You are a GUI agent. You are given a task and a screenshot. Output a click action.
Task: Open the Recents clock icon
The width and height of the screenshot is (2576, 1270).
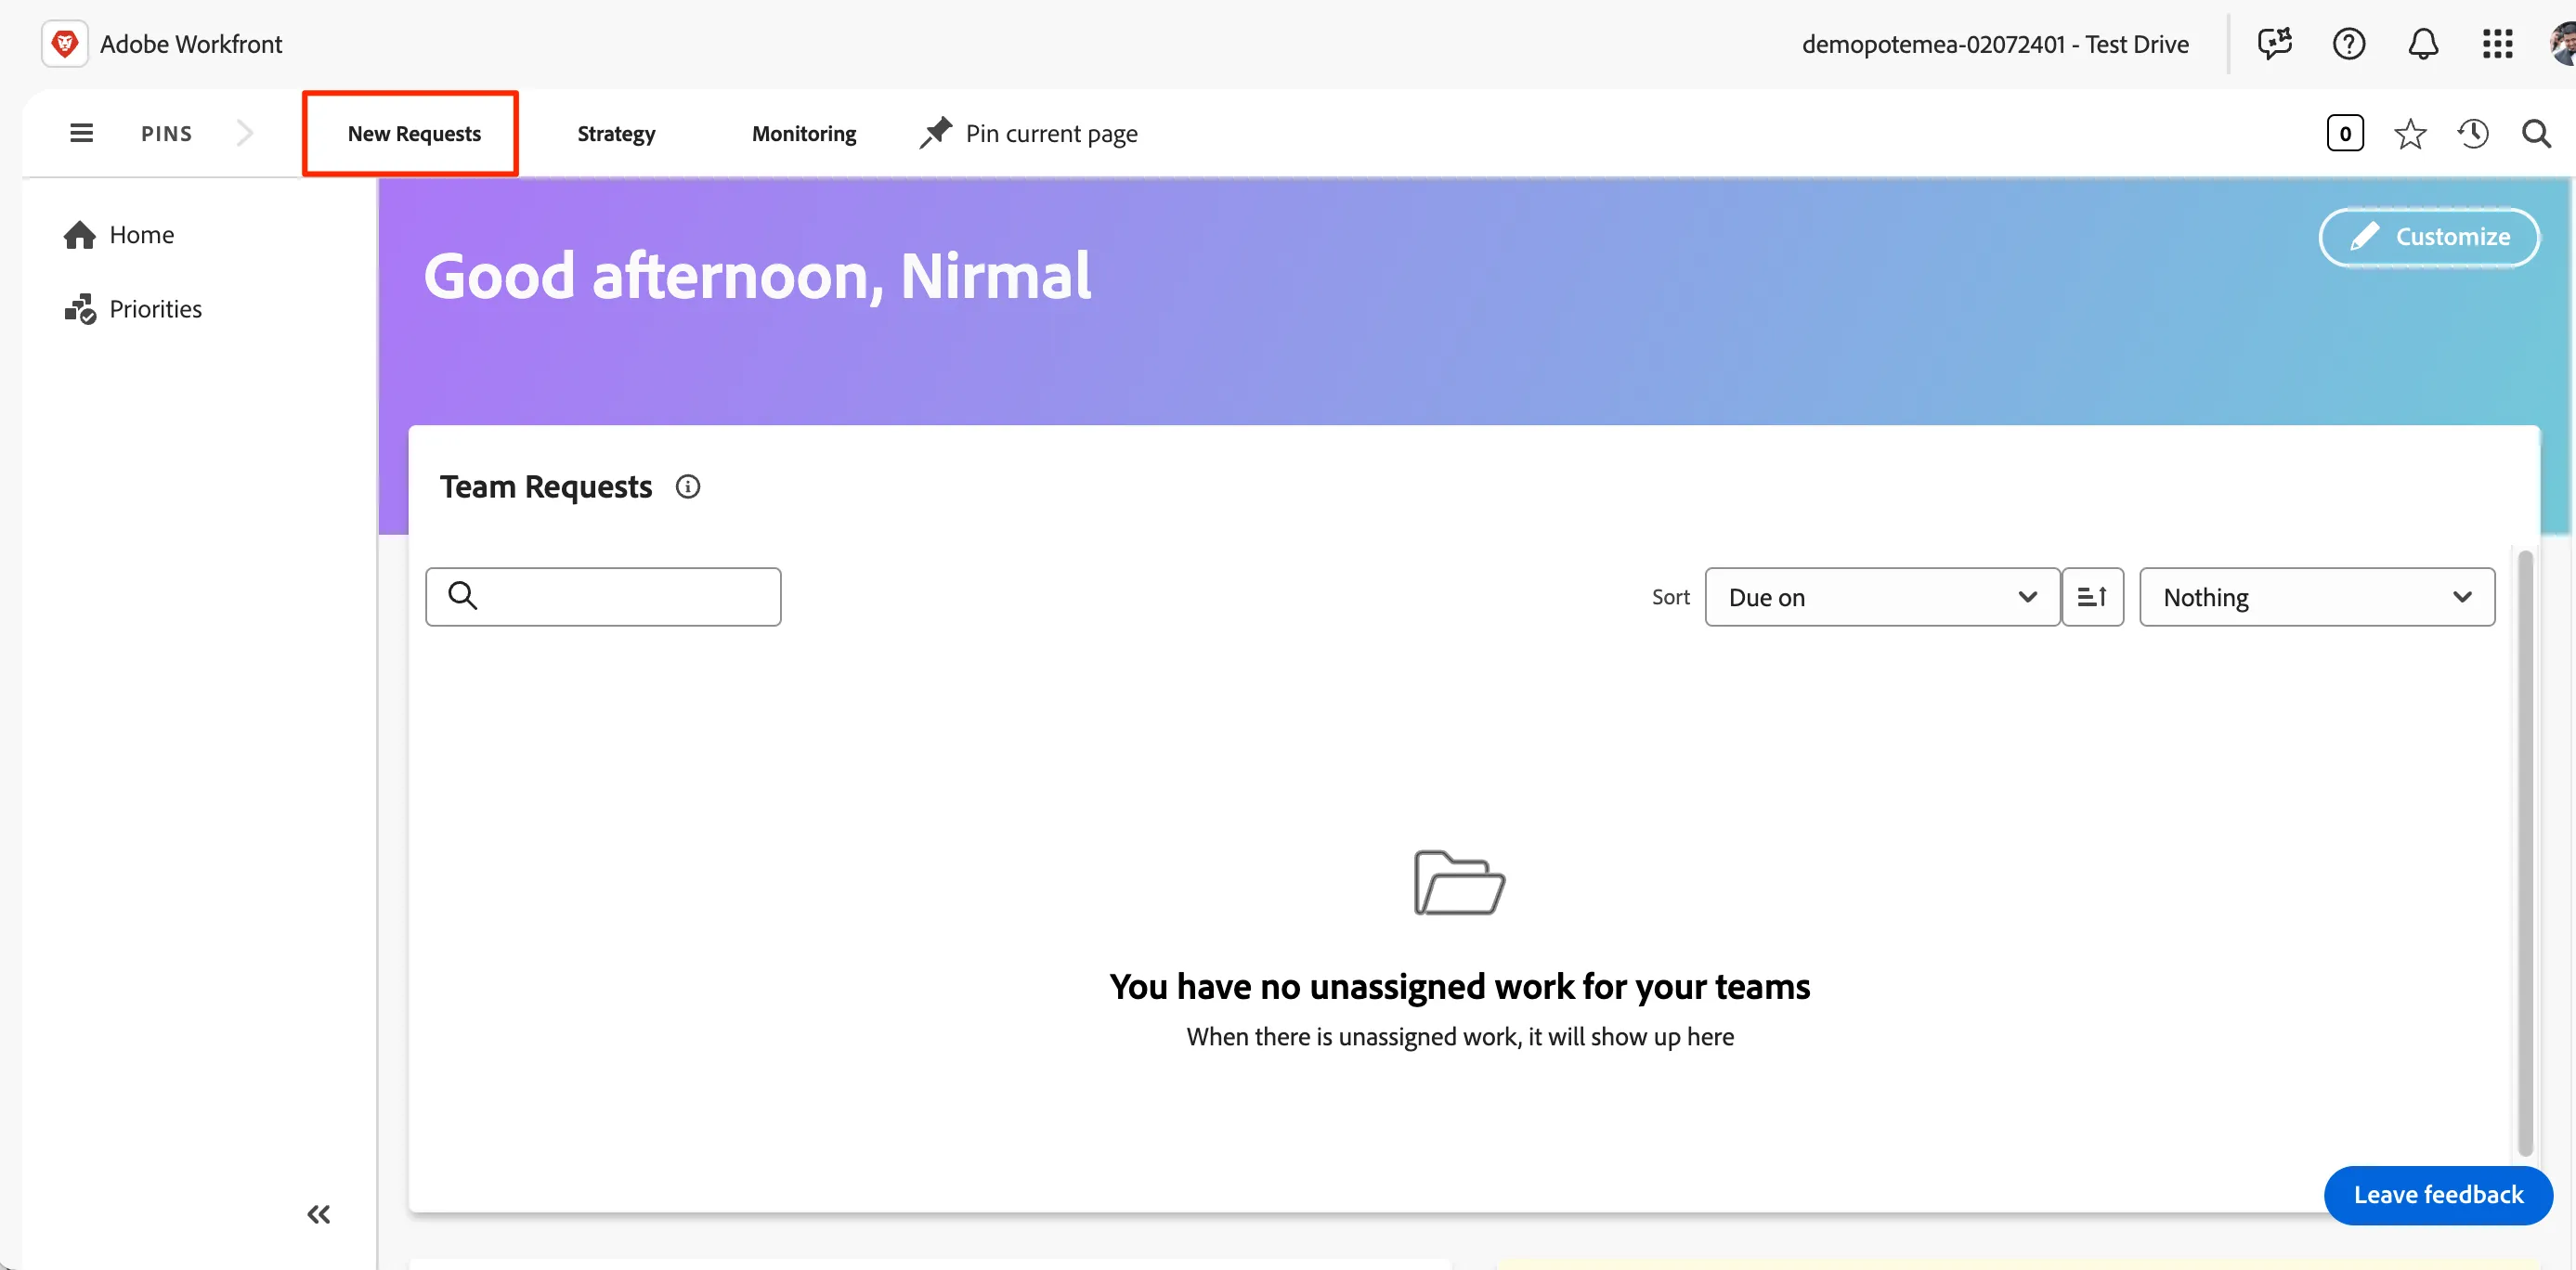[2473, 133]
